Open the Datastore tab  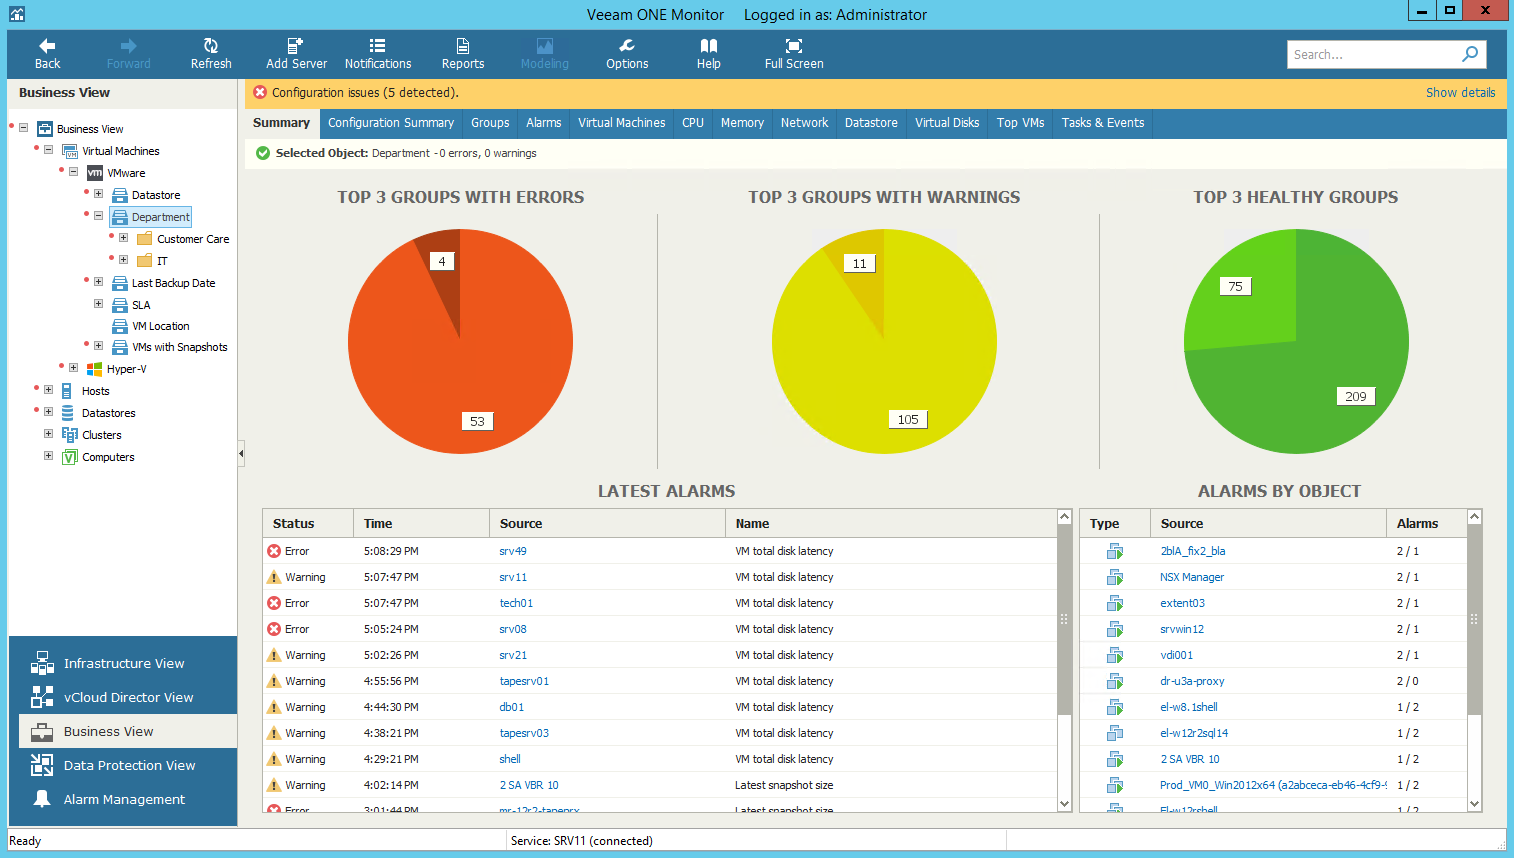(871, 123)
